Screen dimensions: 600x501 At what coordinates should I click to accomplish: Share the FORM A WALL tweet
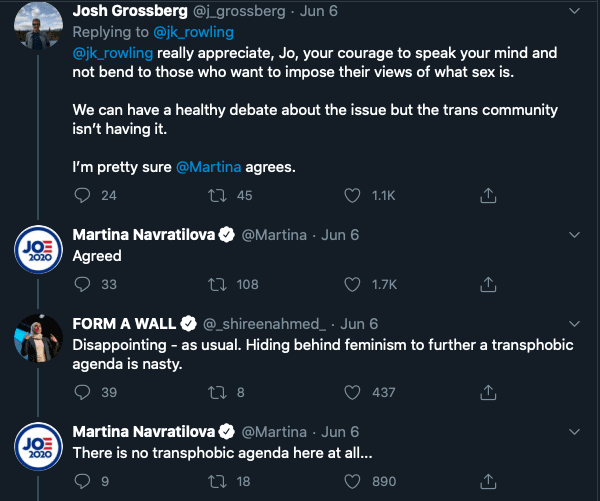(487, 392)
